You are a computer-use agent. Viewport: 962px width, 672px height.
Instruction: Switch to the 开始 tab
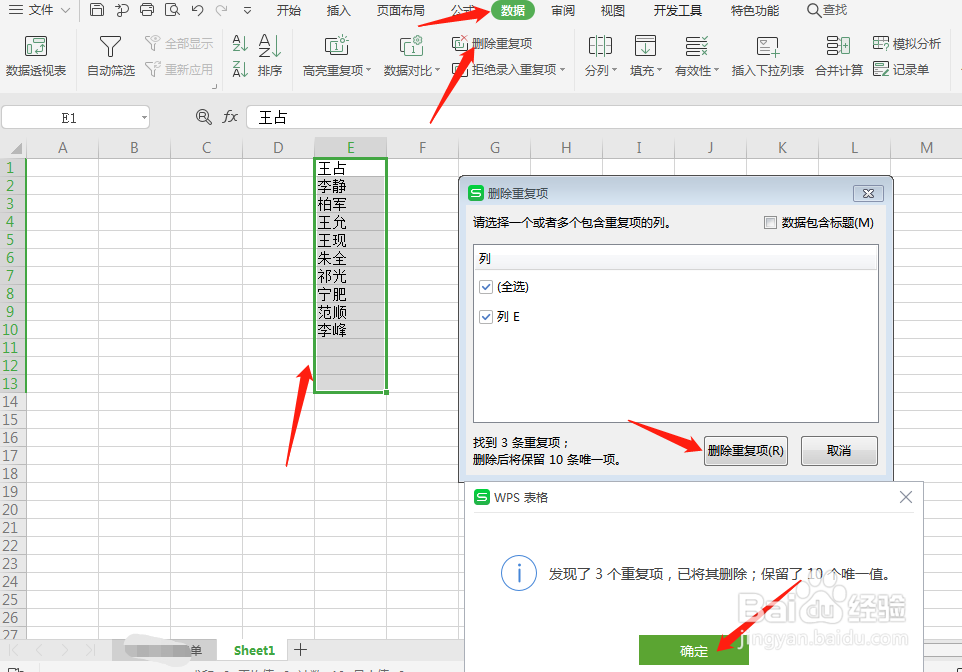coord(288,10)
